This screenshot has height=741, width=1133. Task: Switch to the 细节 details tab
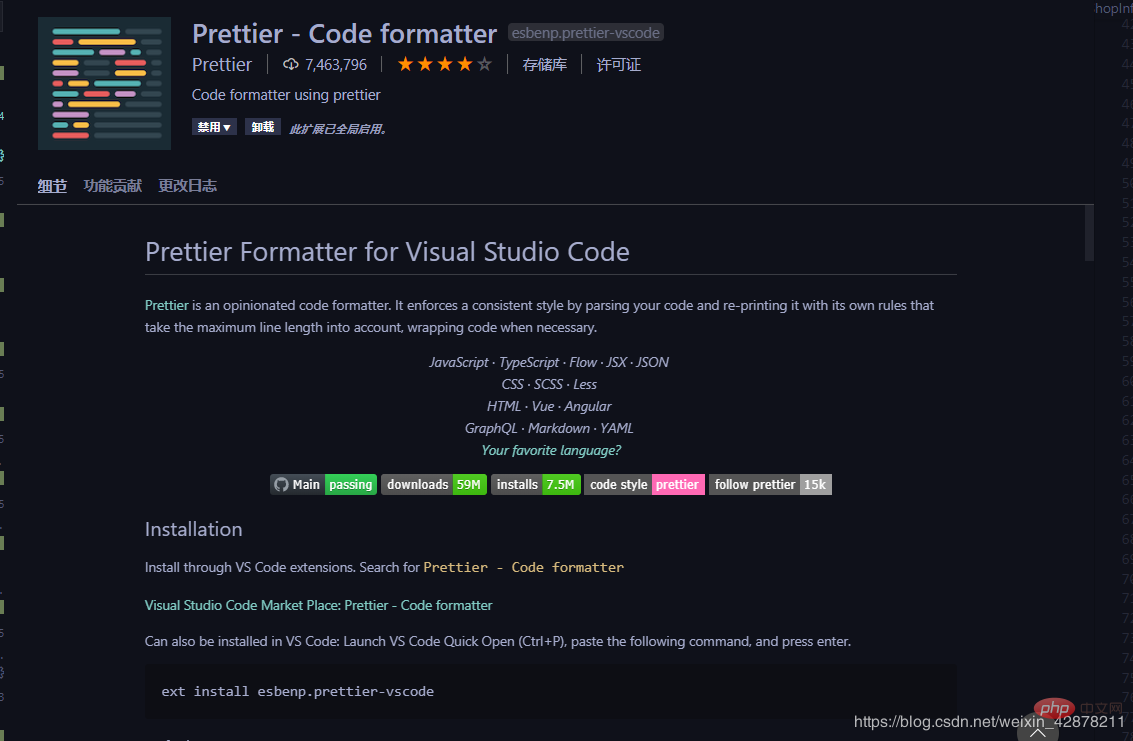click(x=52, y=186)
